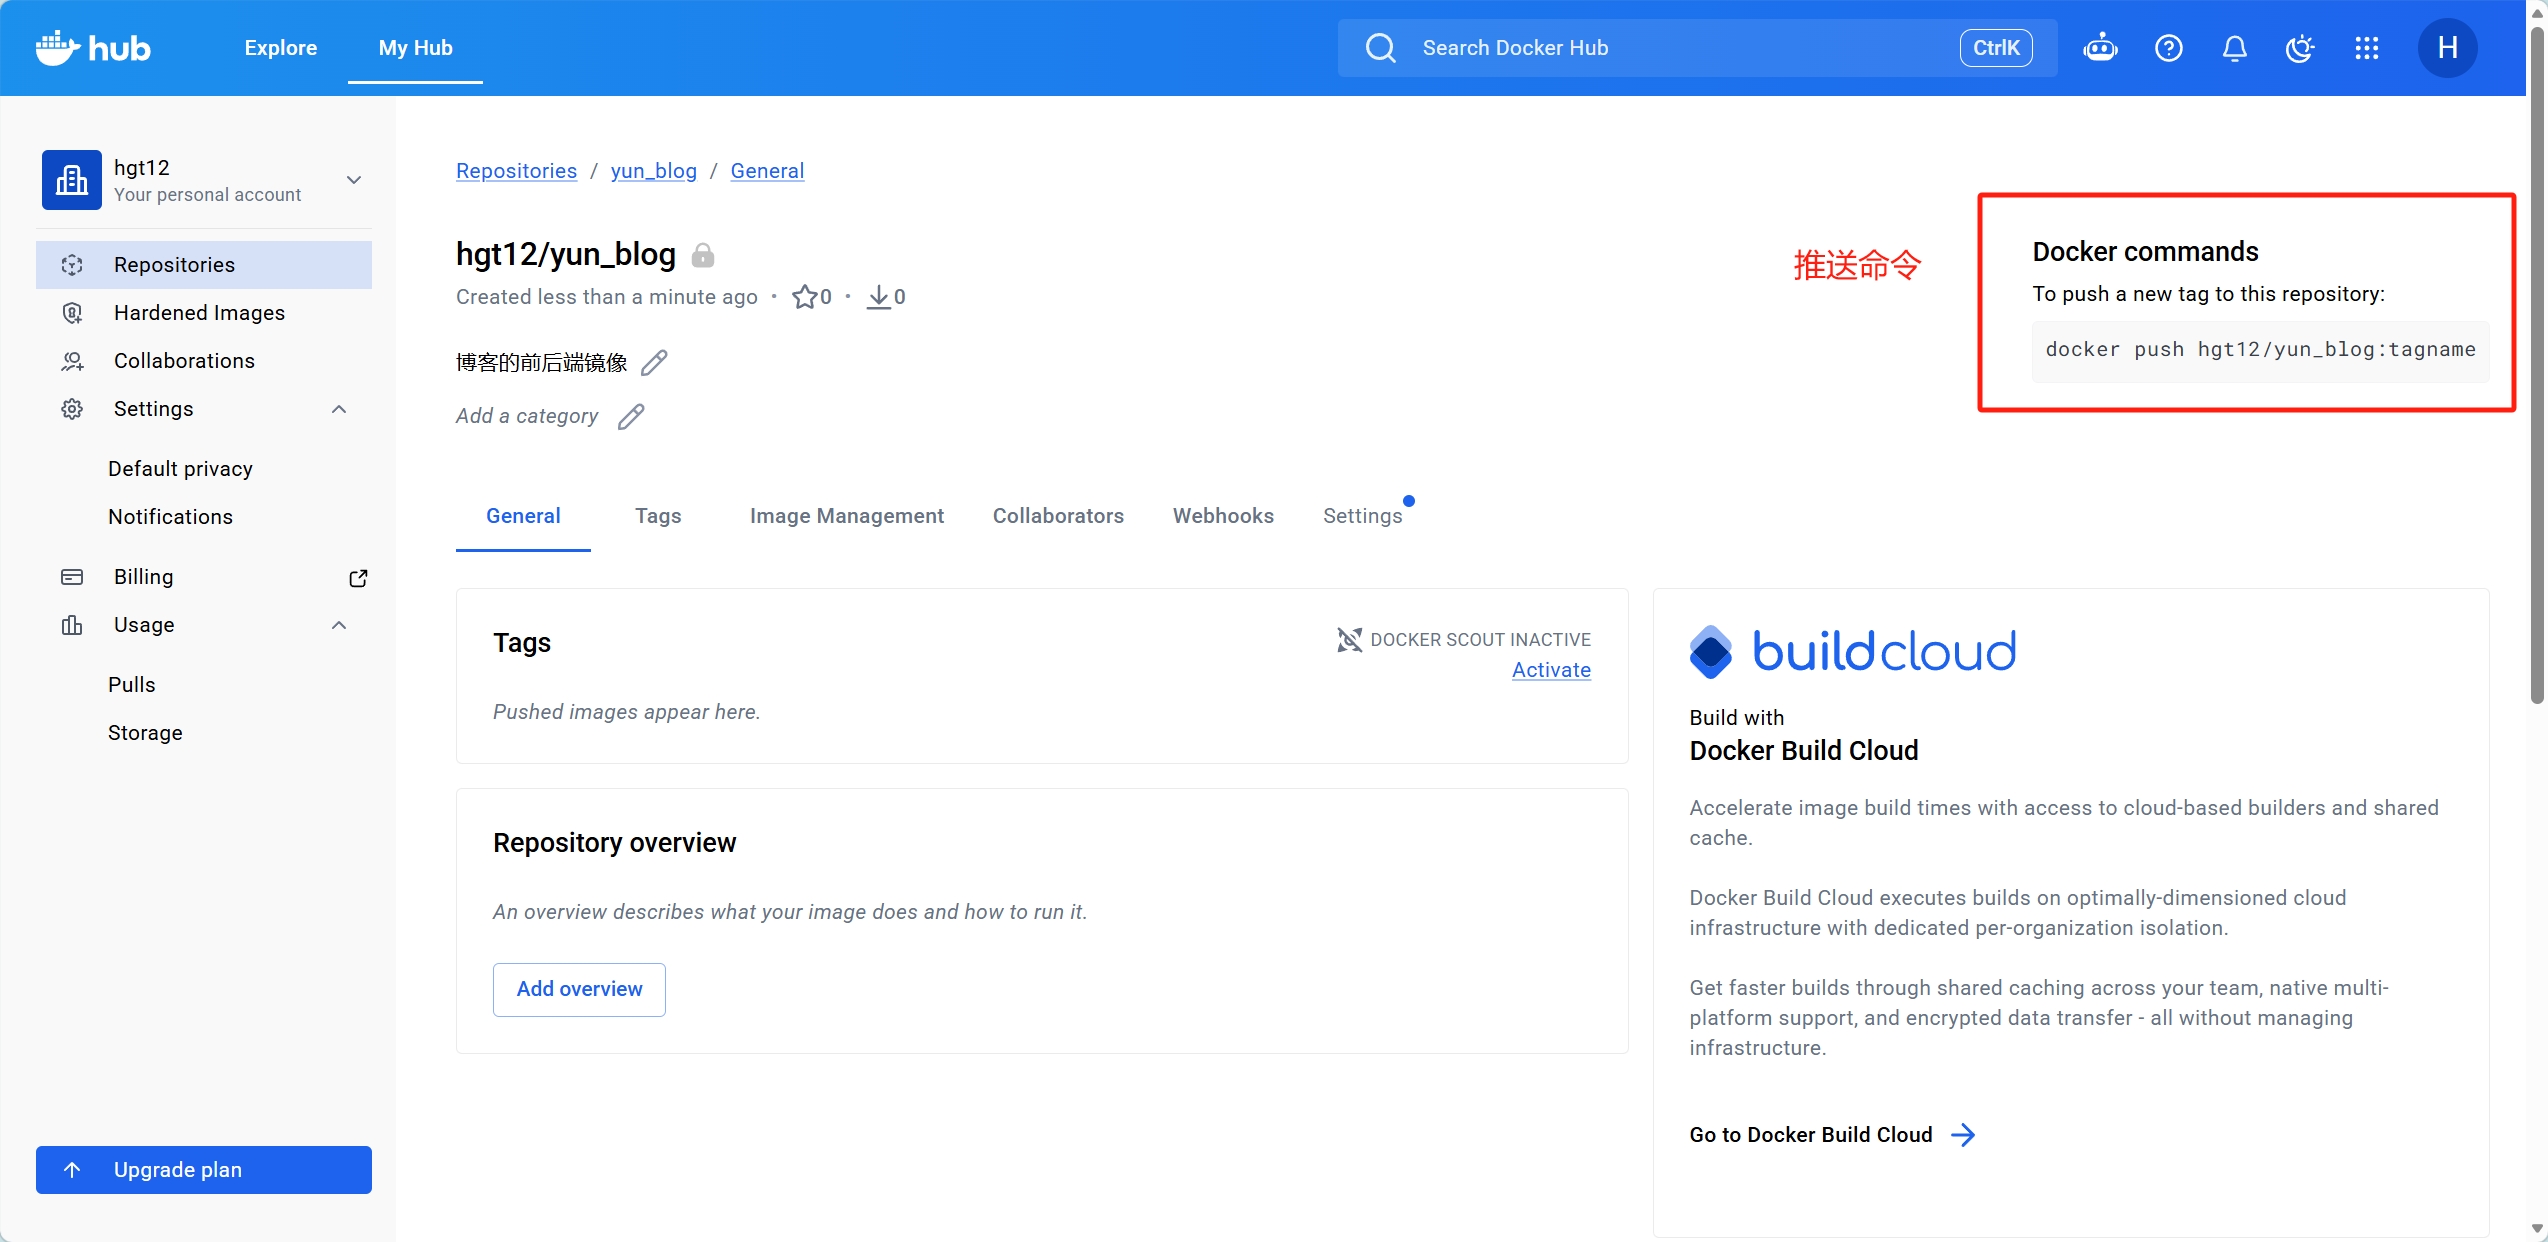This screenshot has width=2548, height=1242.
Task: Click the Docker Scout inactive icon
Action: [x=1350, y=639]
